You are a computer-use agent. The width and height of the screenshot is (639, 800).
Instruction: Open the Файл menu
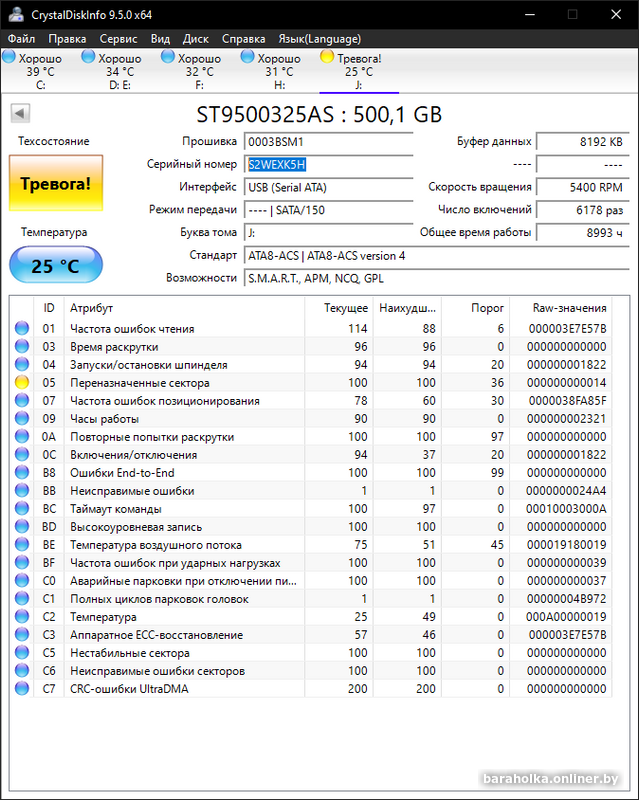(x=20, y=38)
